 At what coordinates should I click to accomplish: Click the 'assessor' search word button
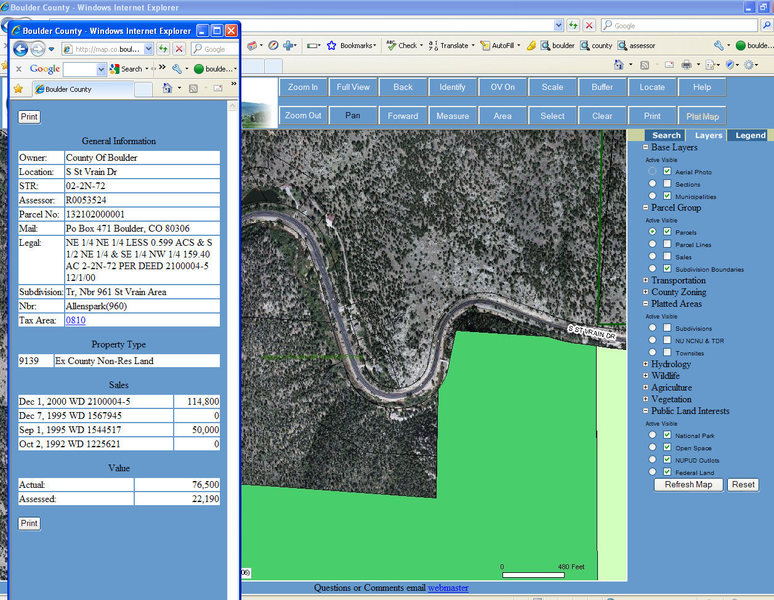(x=637, y=45)
